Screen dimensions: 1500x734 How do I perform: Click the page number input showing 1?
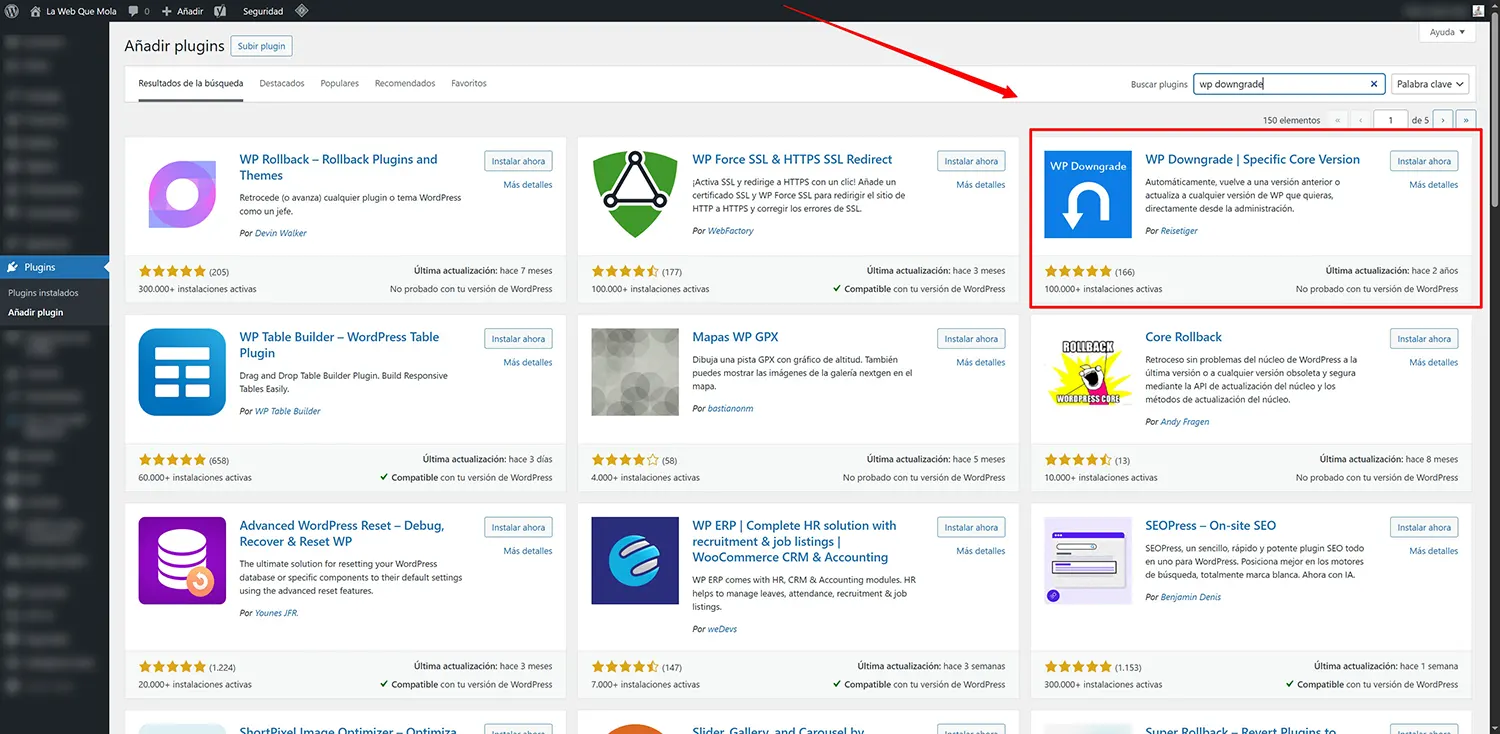coord(1391,118)
